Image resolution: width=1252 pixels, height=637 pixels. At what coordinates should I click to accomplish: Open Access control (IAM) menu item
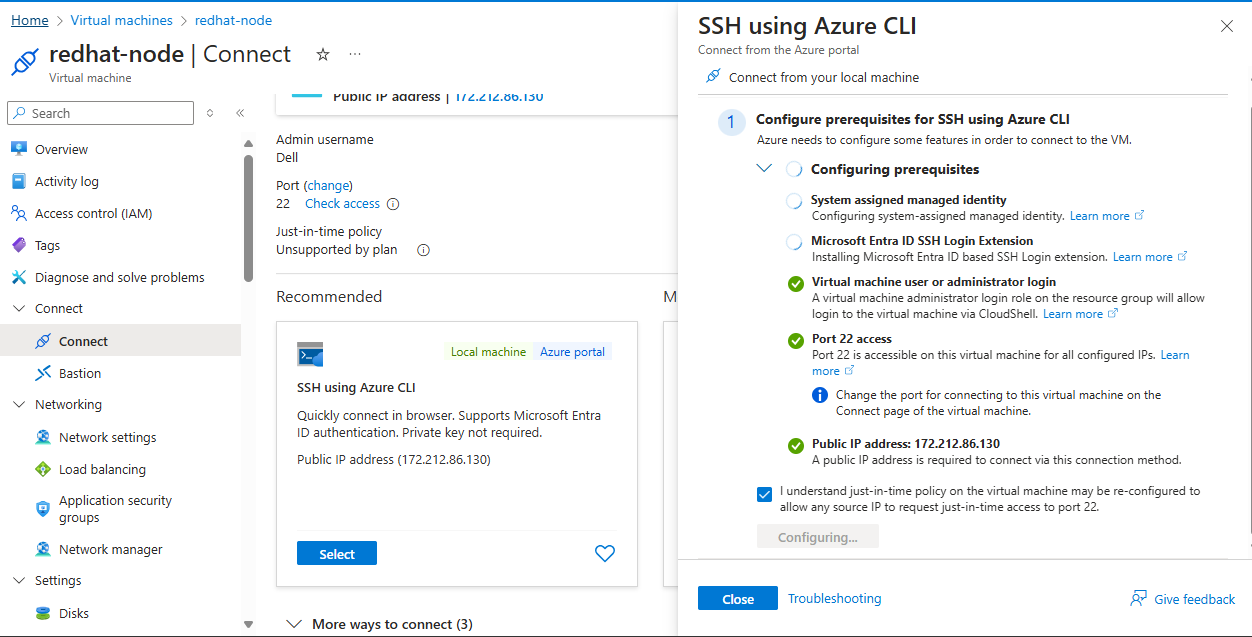click(x=93, y=213)
